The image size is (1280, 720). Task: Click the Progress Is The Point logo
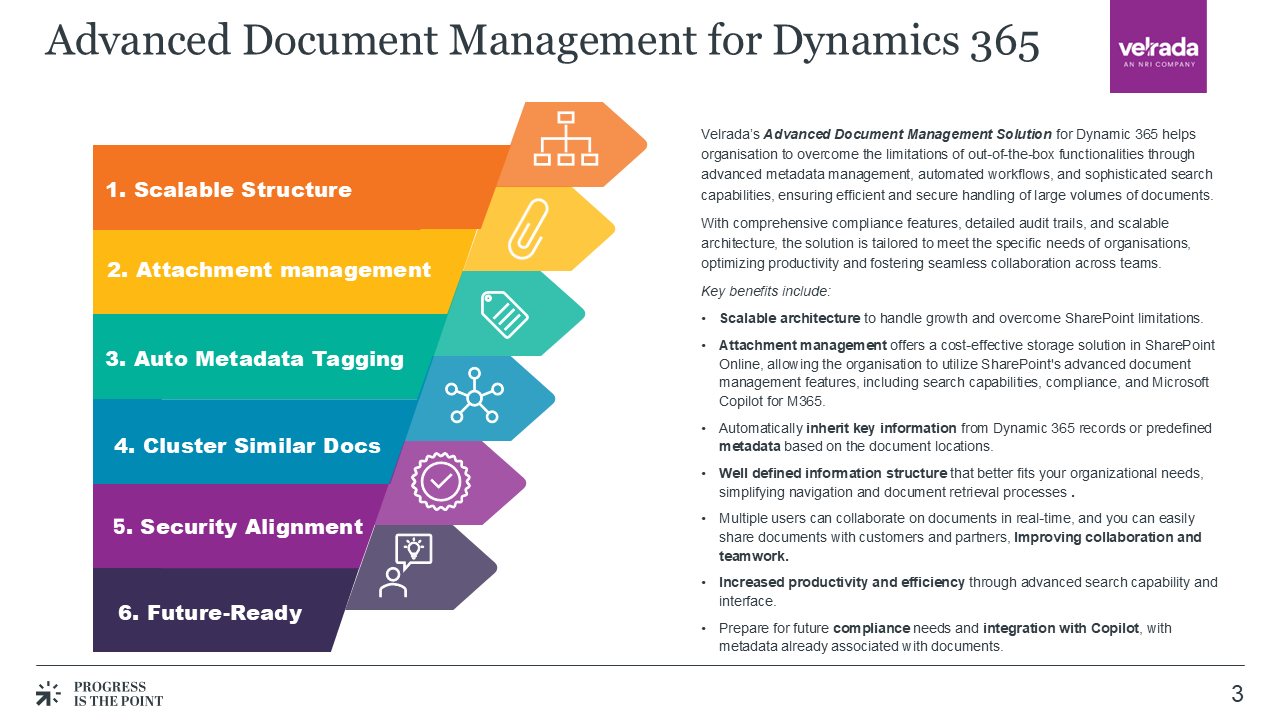click(x=99, y=693)
